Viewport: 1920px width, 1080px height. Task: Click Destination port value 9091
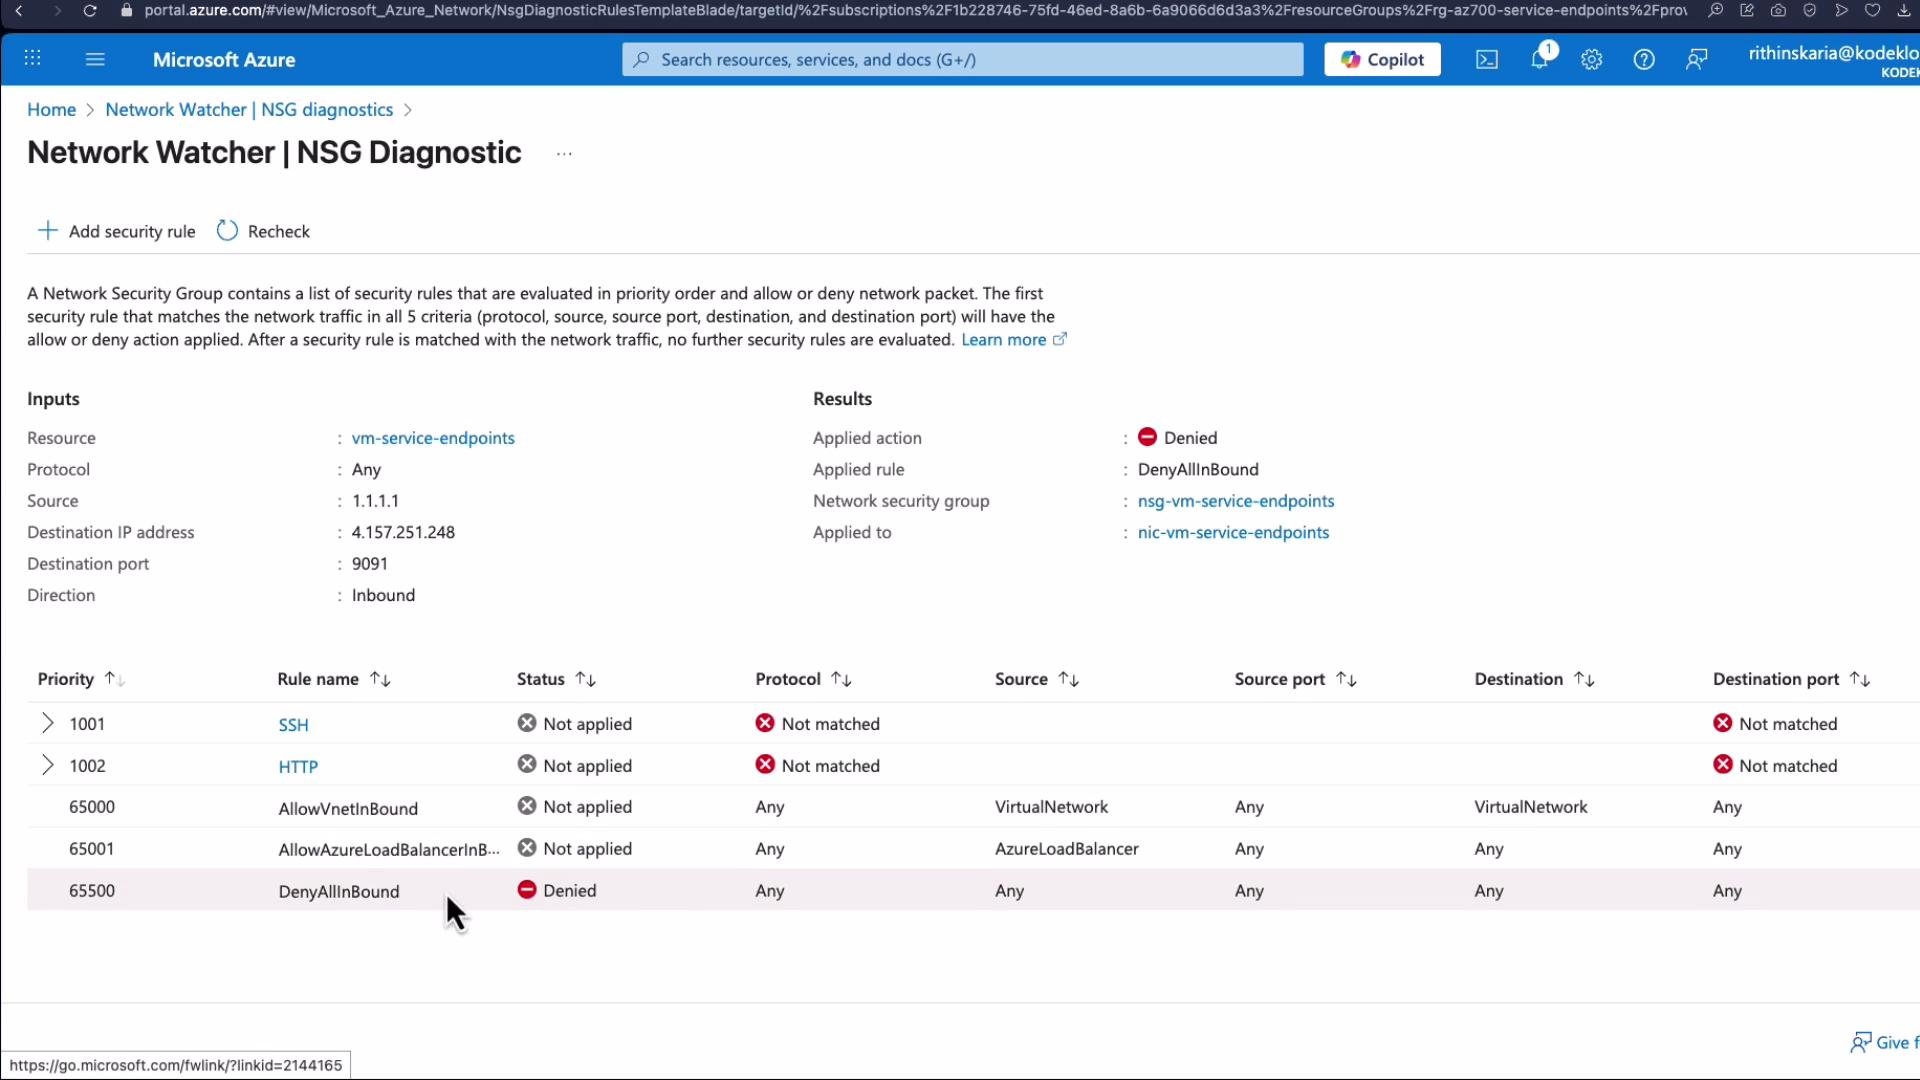point(370,564)
